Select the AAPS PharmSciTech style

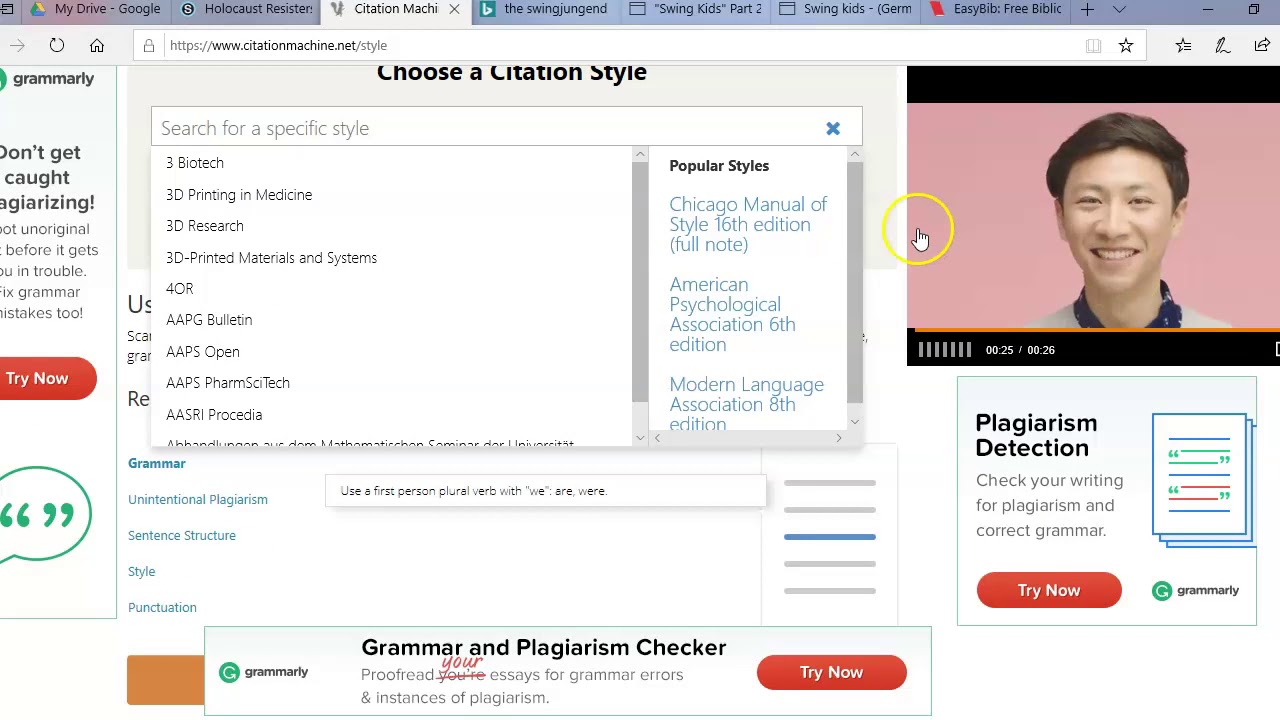coord(228,383)
